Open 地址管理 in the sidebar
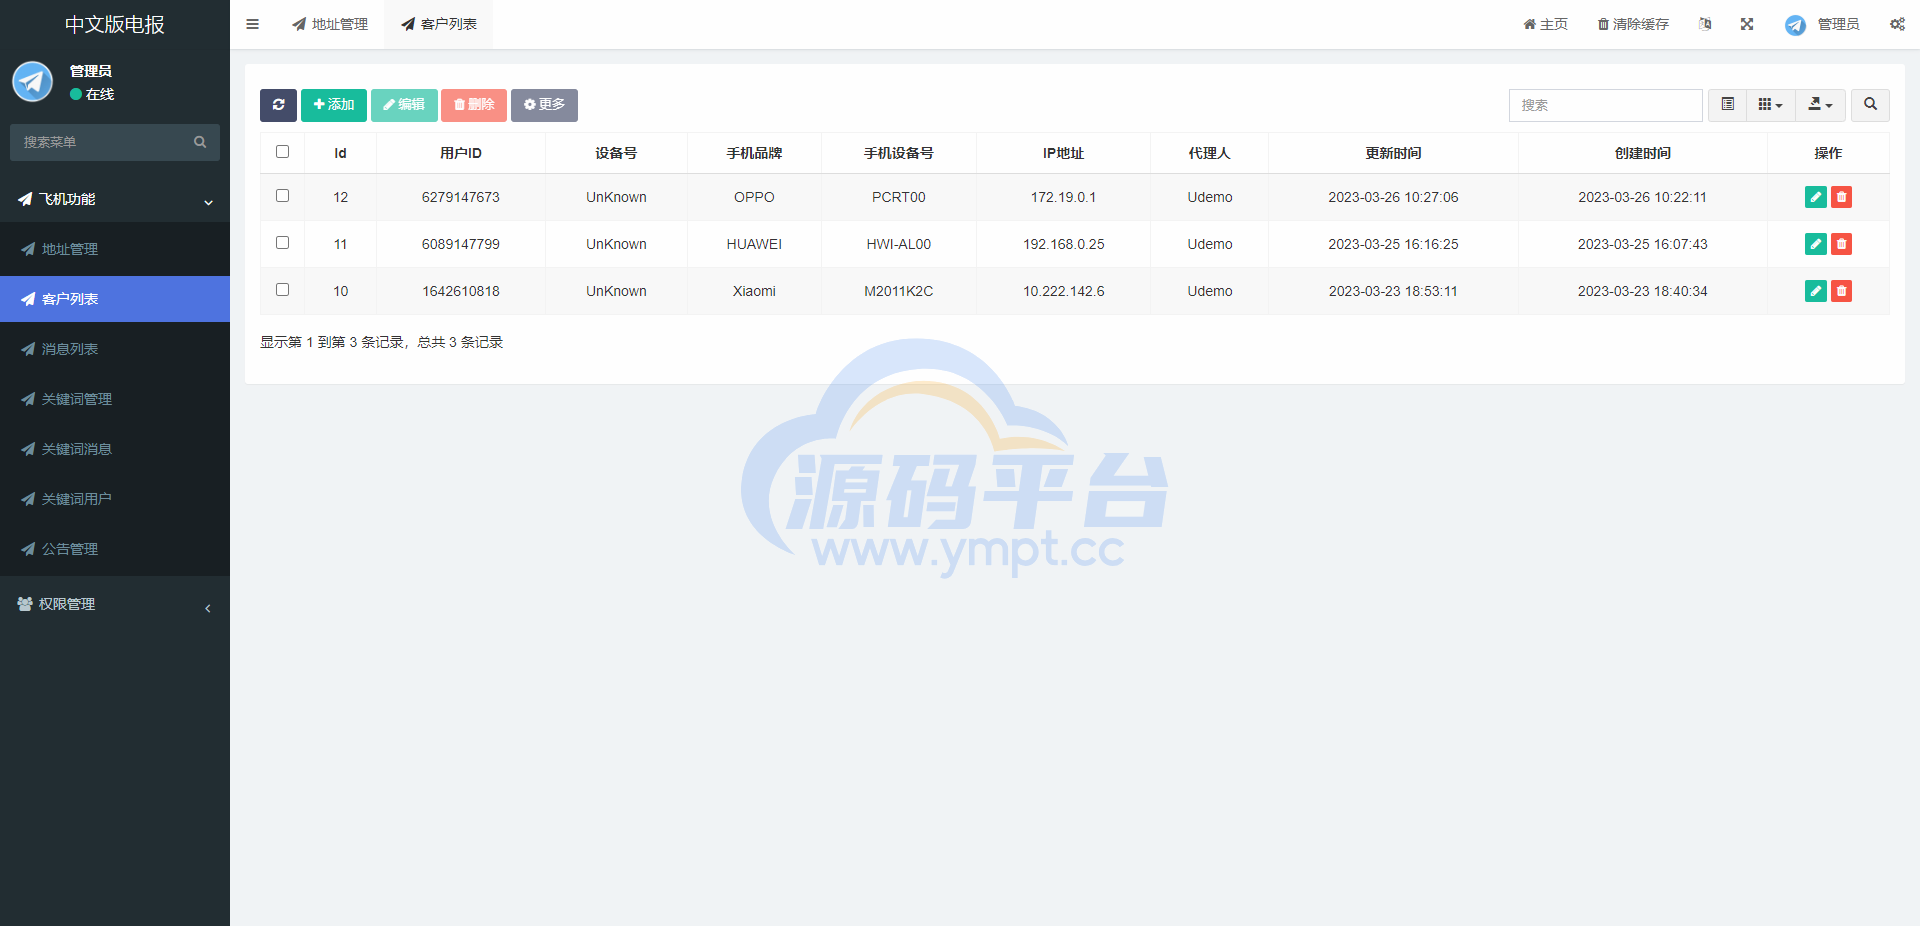The height and width of the screenshot is (926, 1920). pos(115,249)
